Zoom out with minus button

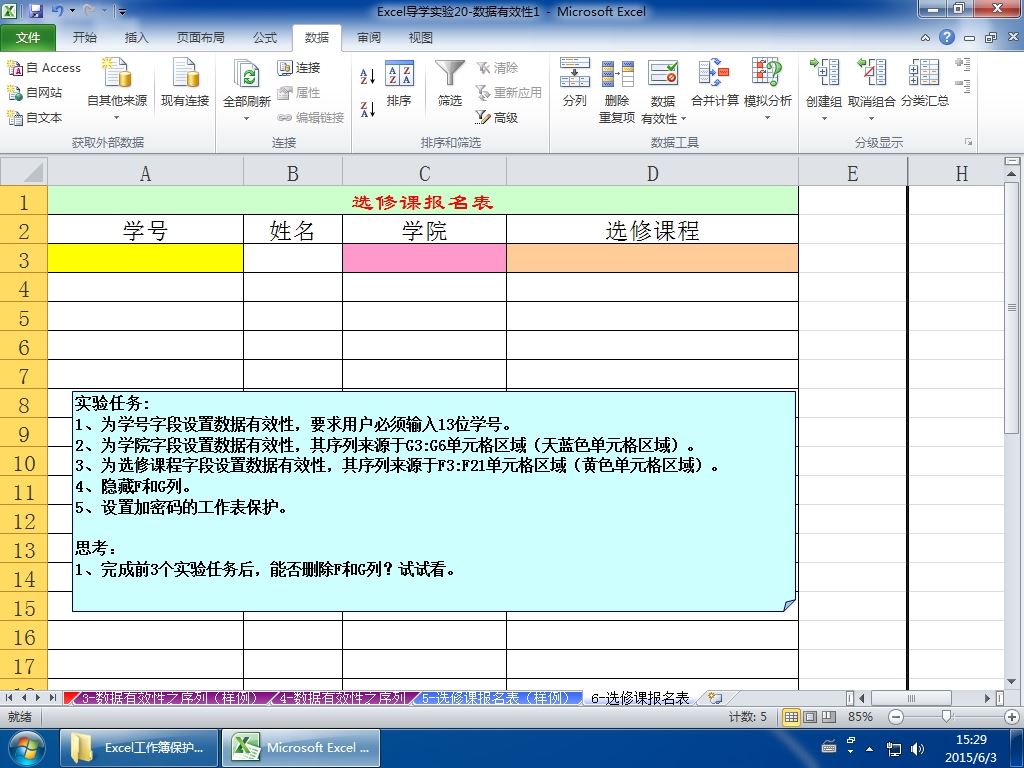[x=896, y=717]
